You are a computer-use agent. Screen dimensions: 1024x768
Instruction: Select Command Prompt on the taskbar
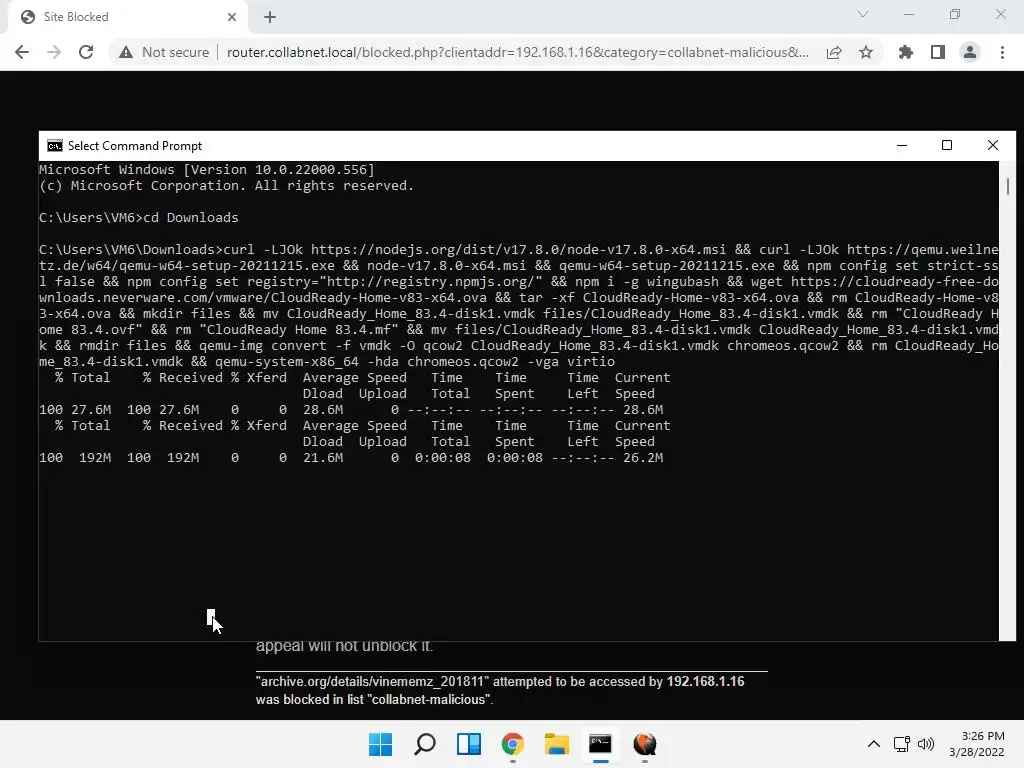pos(600,744)
